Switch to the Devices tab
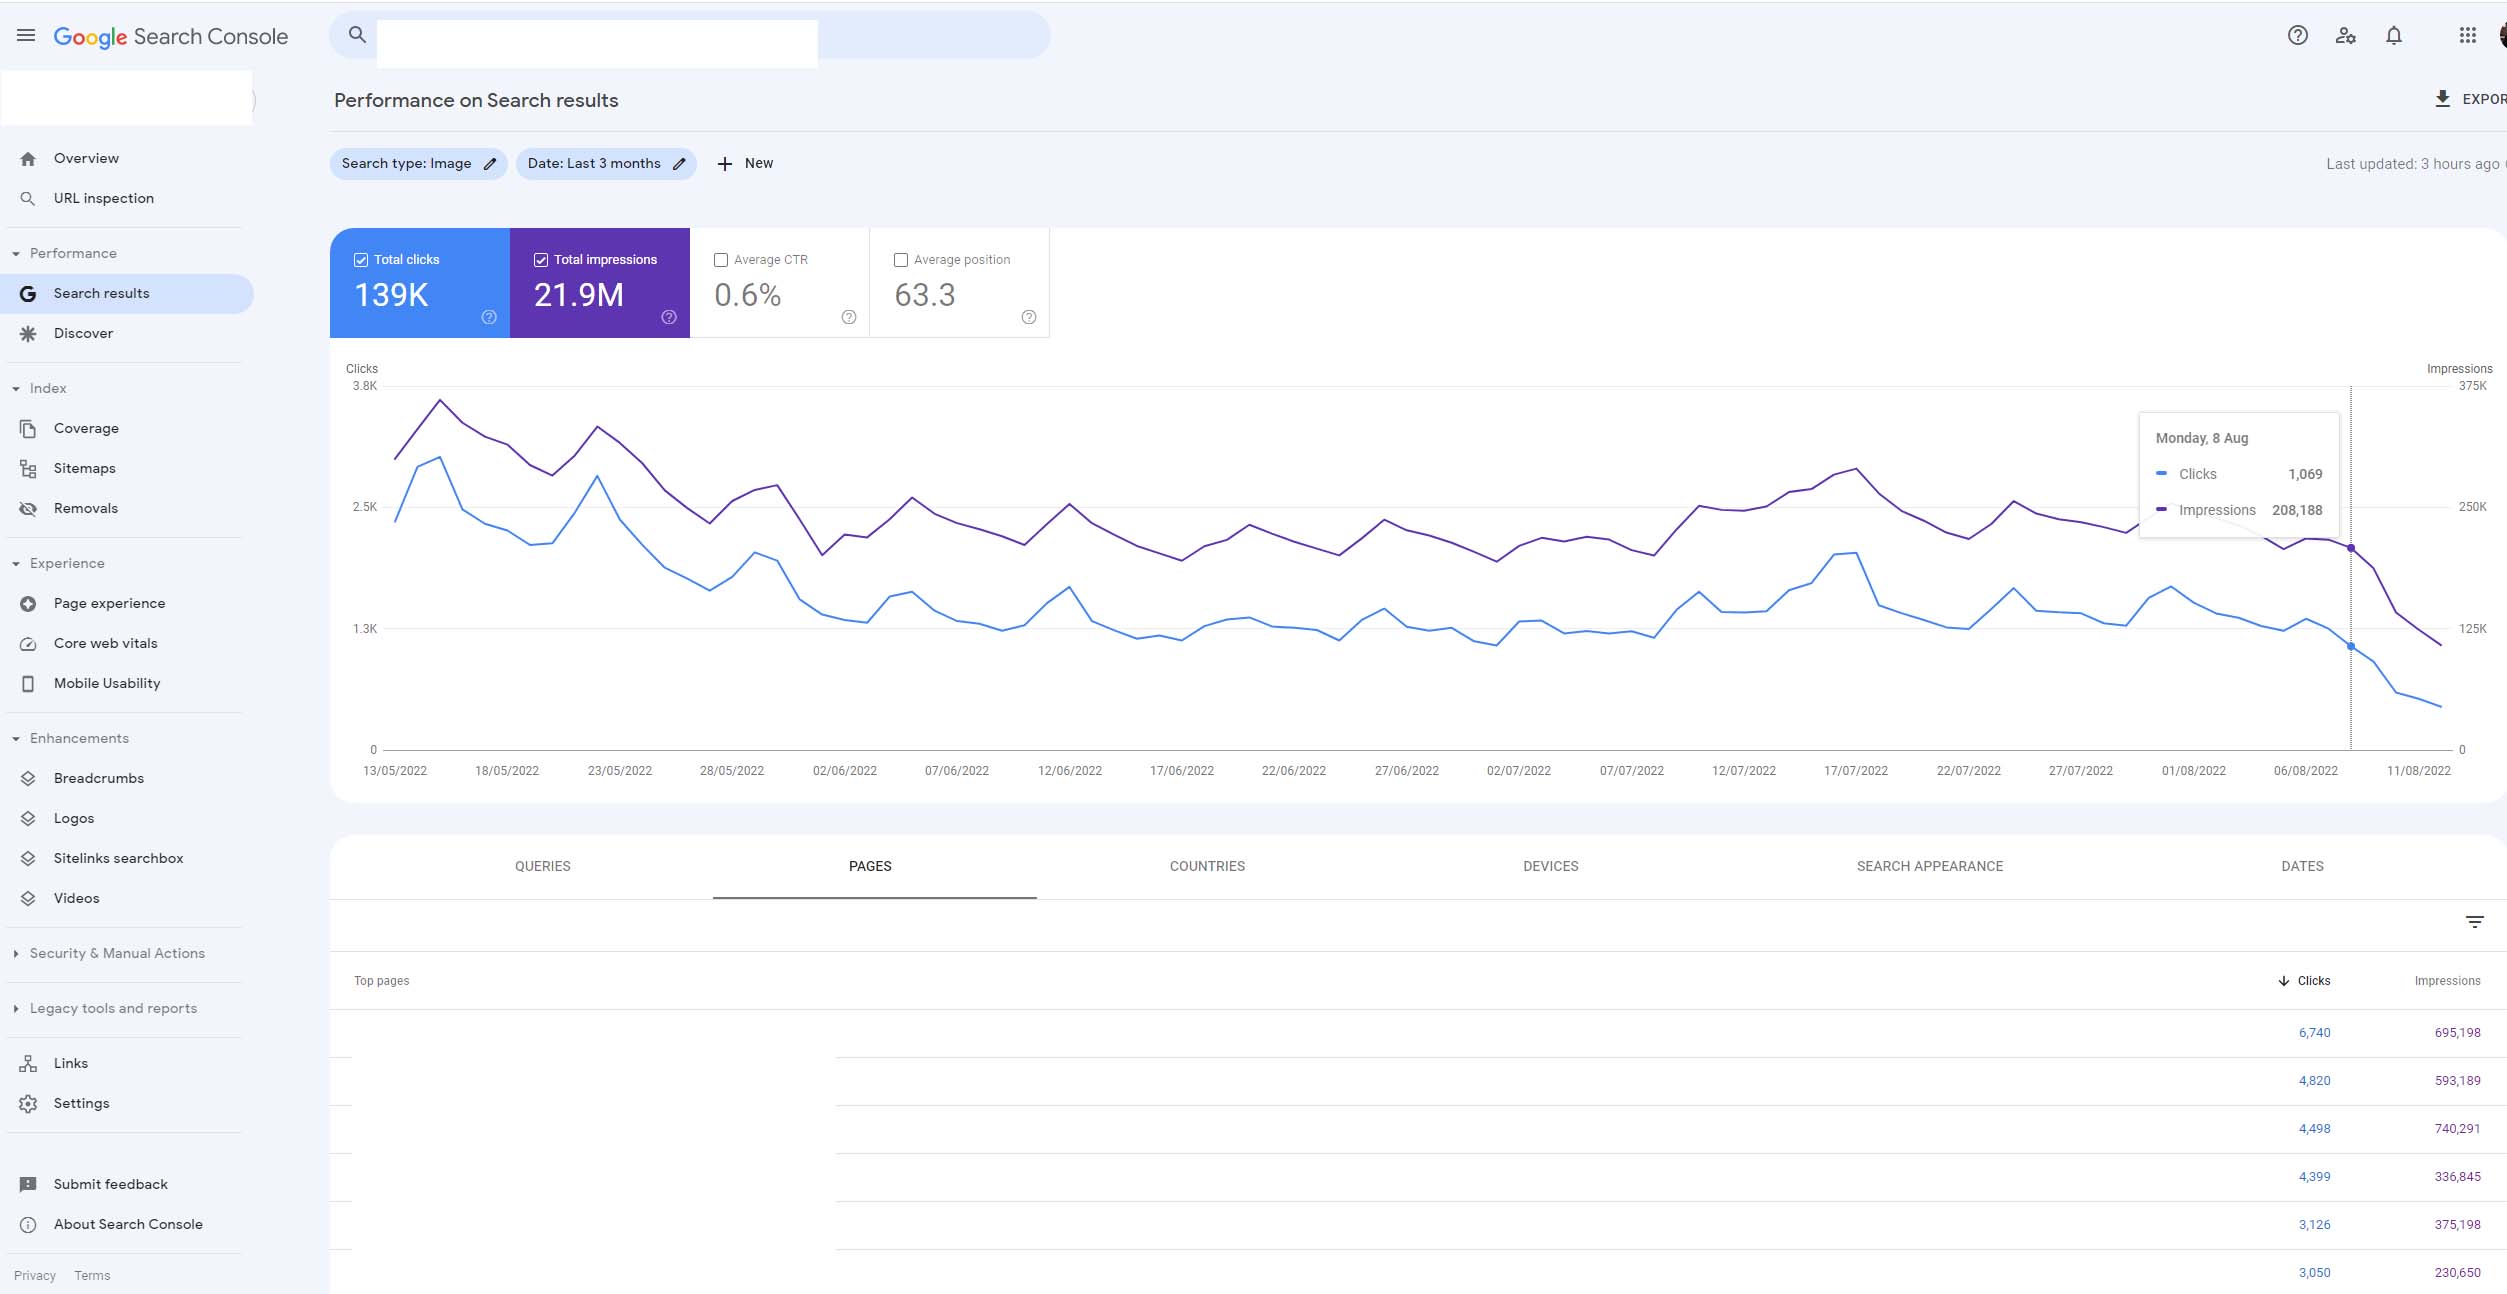The image size is (2507, 1294). click(x=1551, y=867)
